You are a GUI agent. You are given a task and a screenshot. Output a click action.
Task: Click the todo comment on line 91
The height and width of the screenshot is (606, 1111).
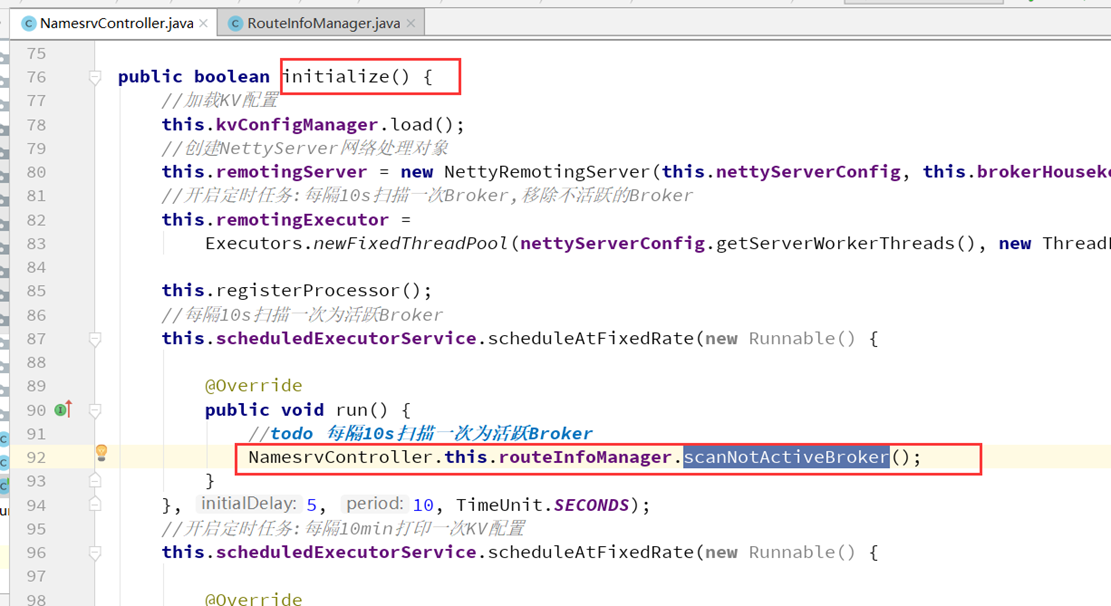click(x=420, y=433)
